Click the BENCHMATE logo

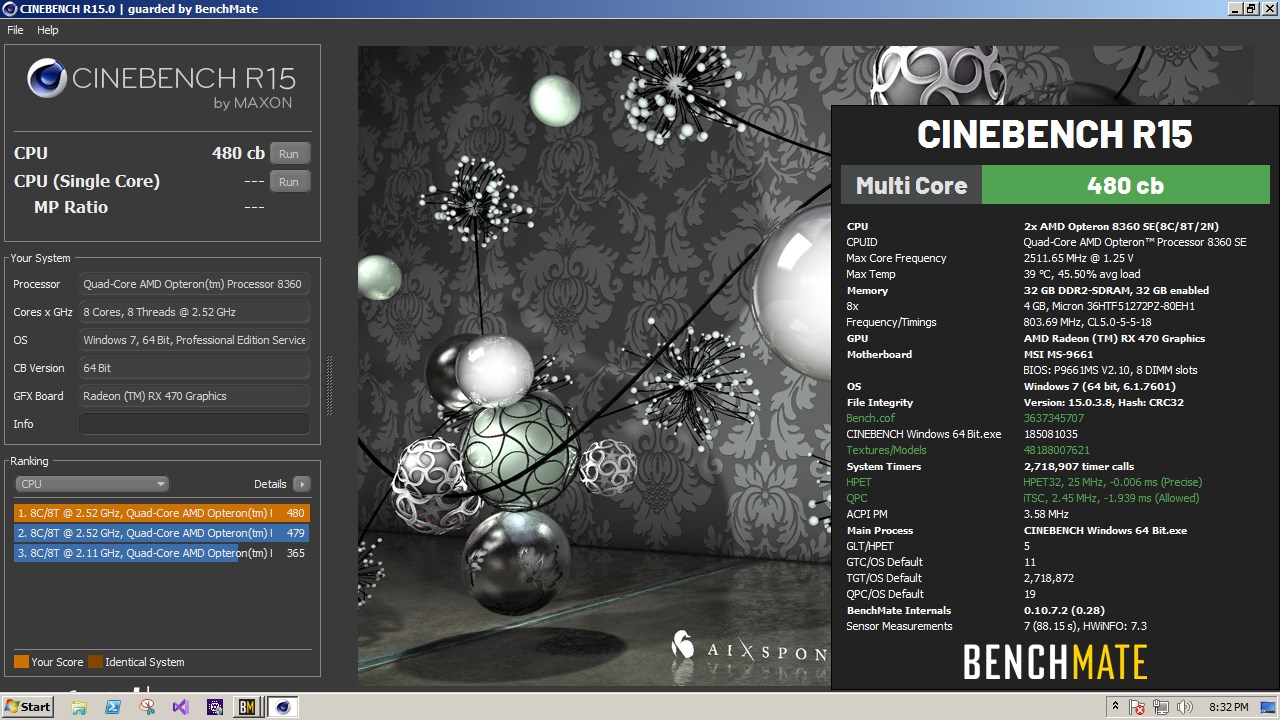(1055, 663)
